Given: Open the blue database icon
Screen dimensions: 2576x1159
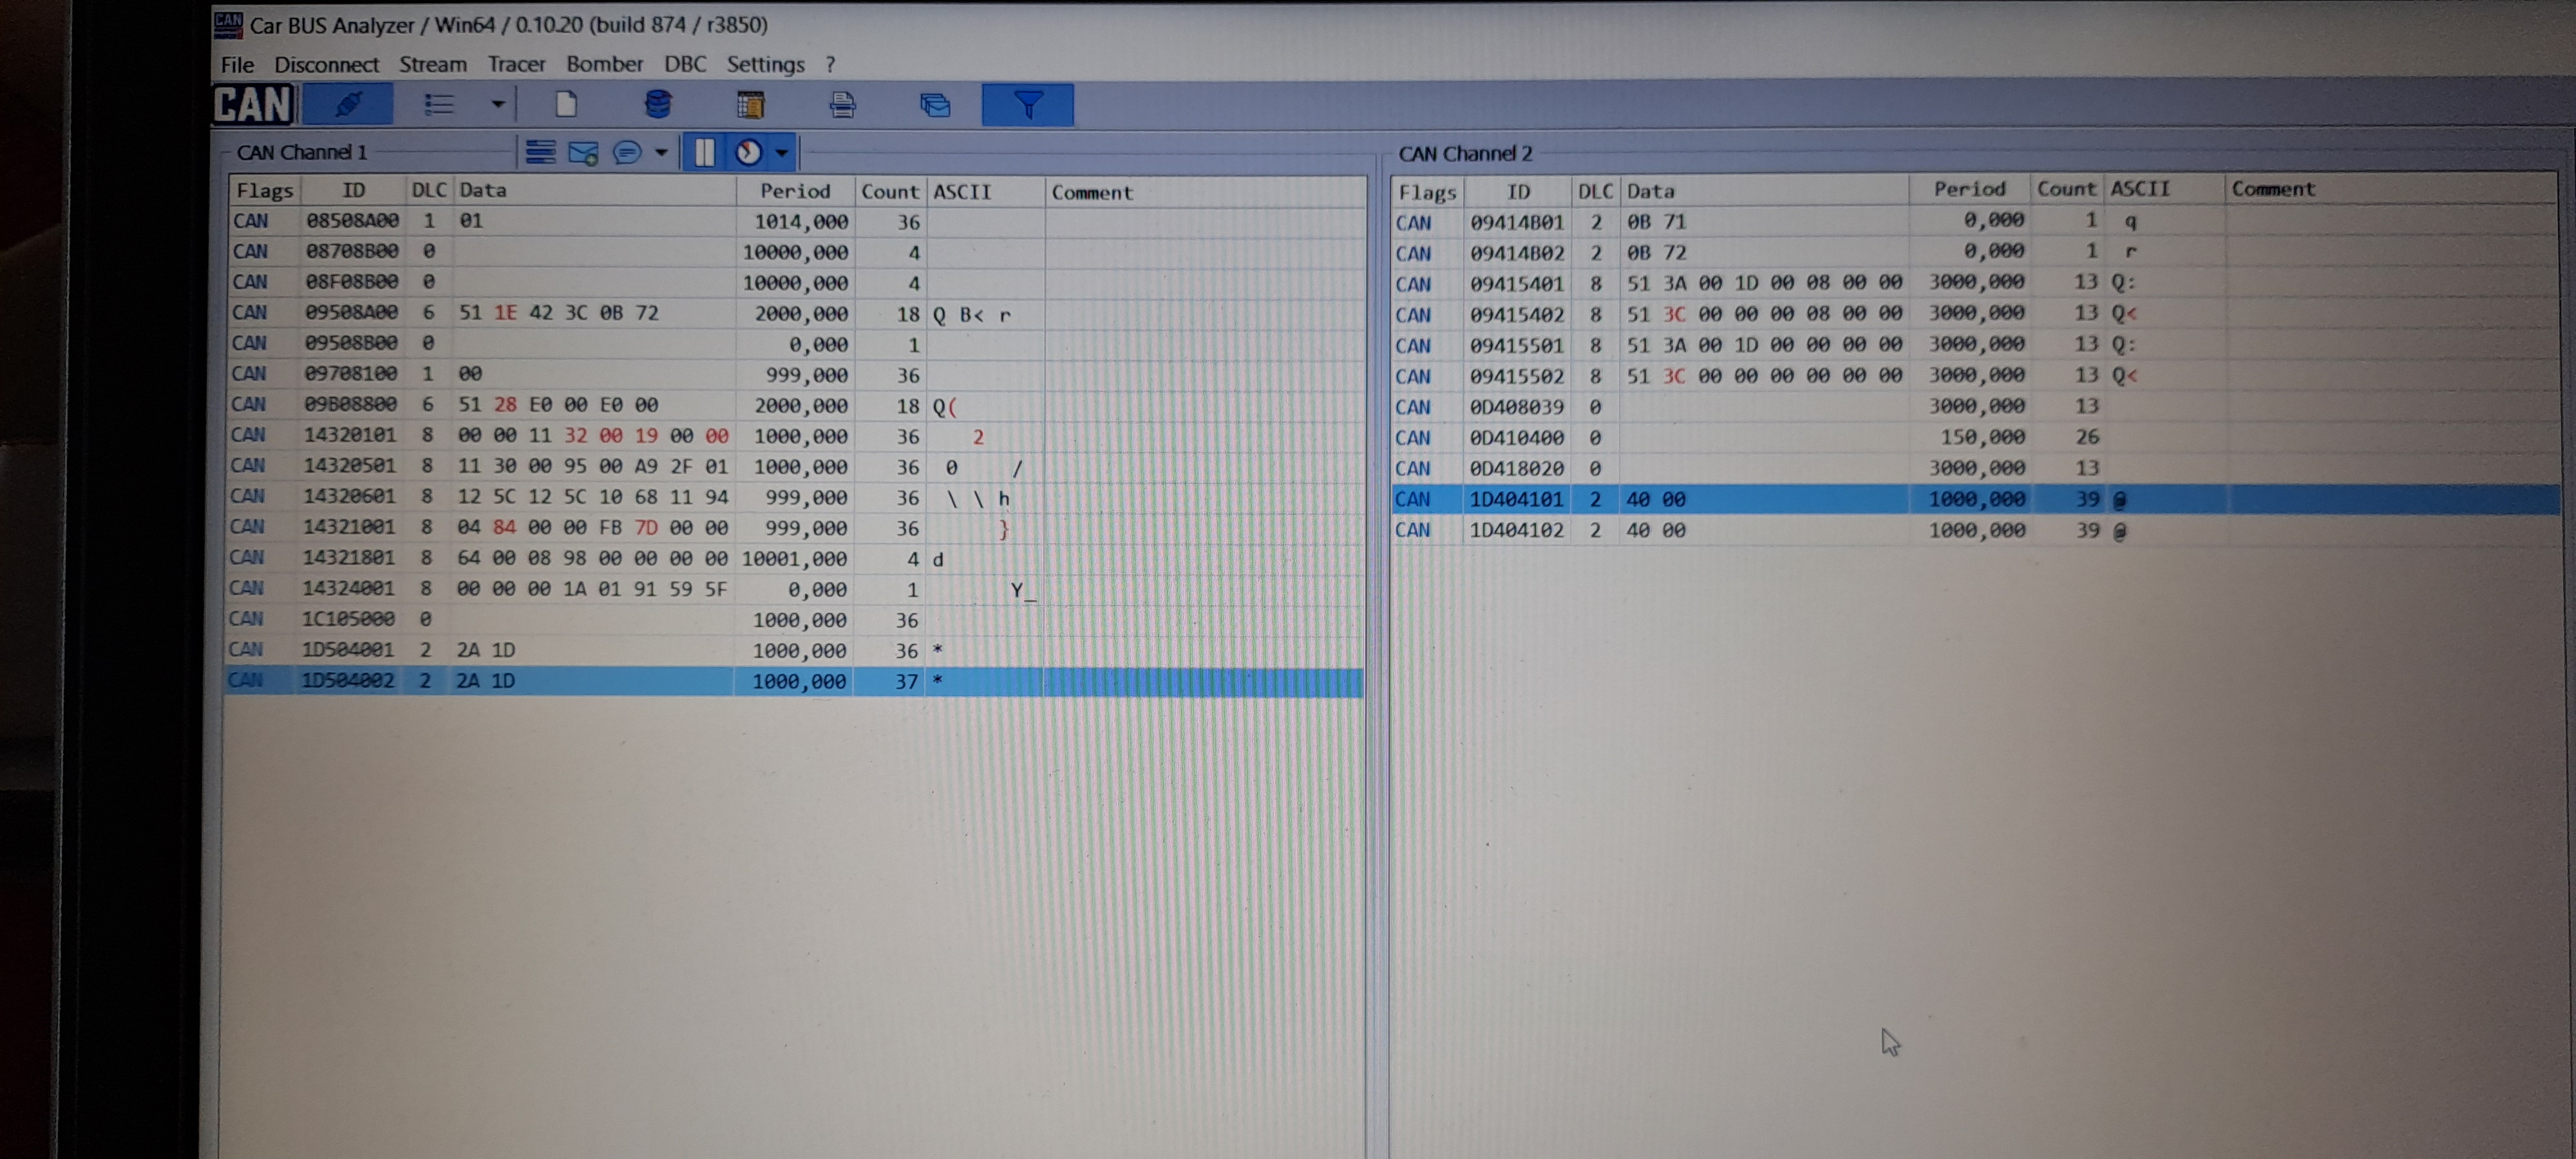Looking at the screenshot, I should (x=657, y=104).
